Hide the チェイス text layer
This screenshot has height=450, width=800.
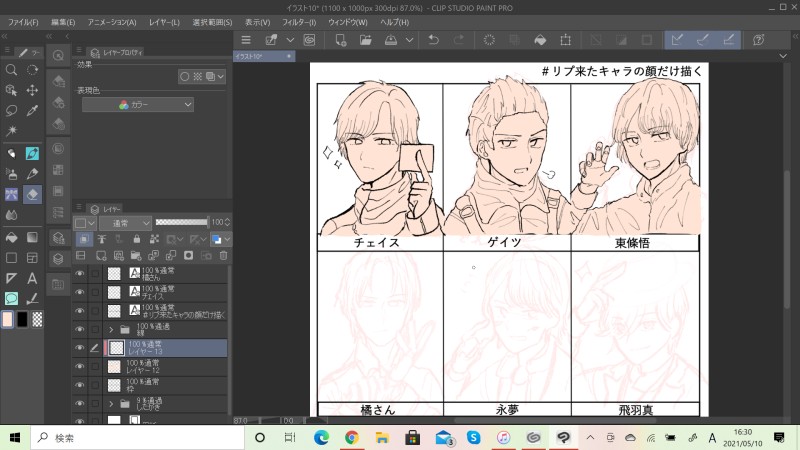[x=79, y=291]
